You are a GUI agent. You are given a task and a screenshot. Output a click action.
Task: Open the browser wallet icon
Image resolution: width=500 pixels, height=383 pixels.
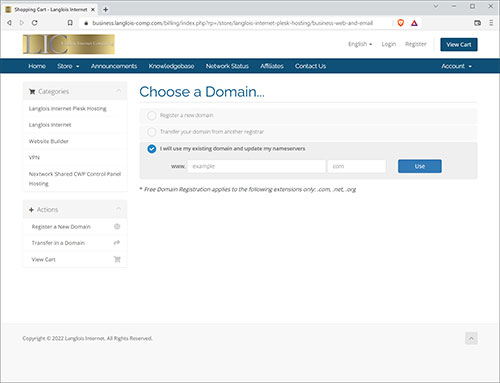point(477,23)
